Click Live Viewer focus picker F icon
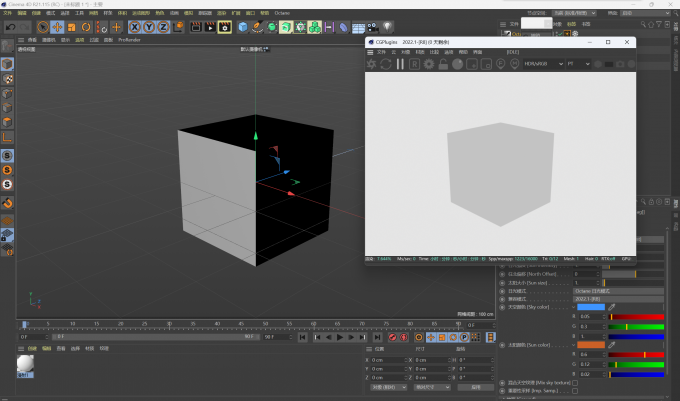 click(500, 64)
